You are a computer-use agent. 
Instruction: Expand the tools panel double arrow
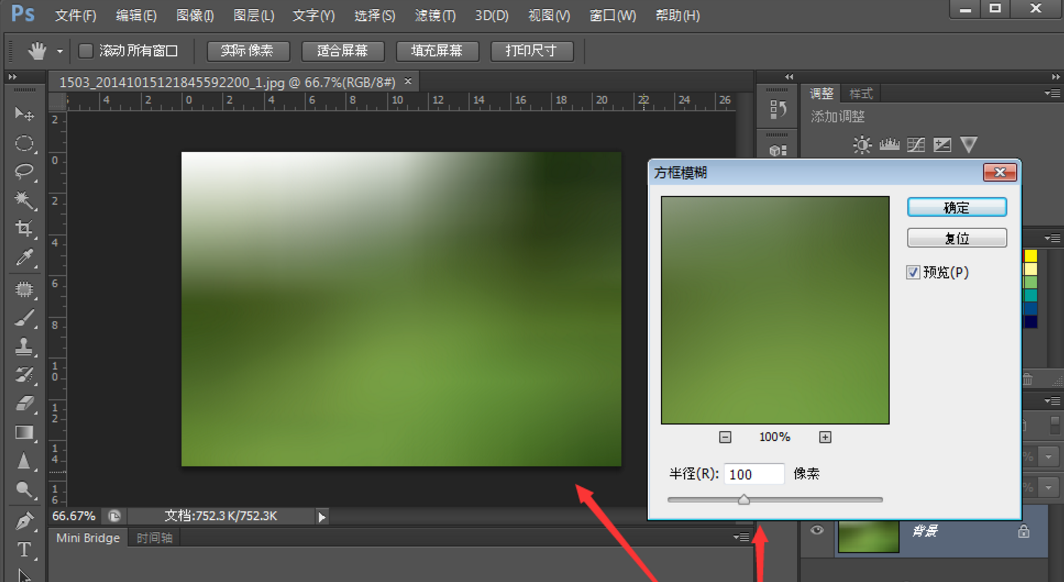point(13,77)
